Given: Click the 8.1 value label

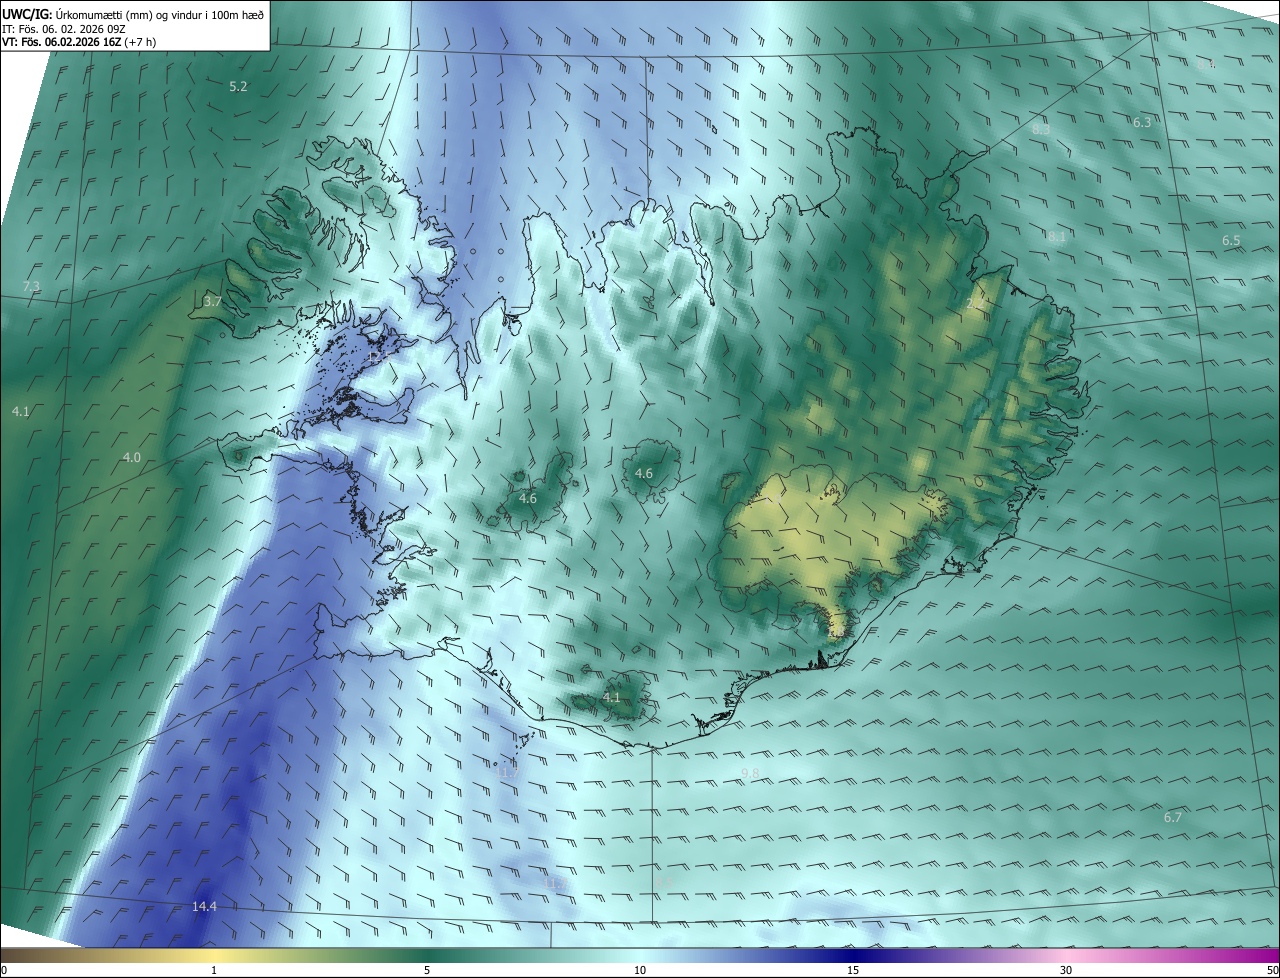Looking at the screenshot, I should point(1056,237).
